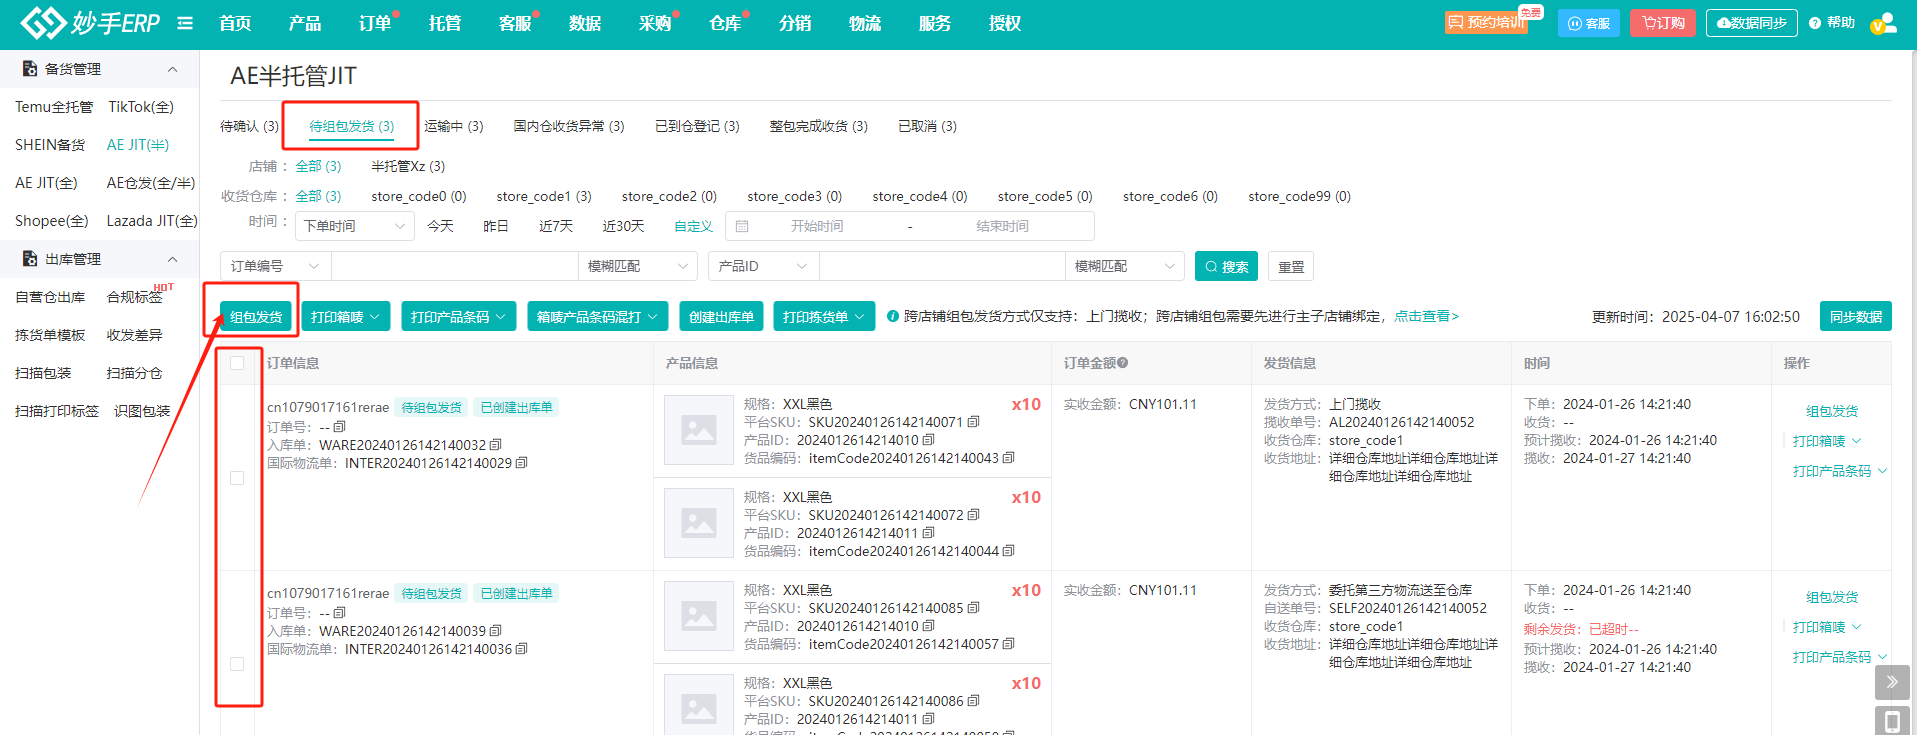The height and width of the screenshot is (735, 1917).
Task: Open Temu全托管 in sidebar
Action: (54, 107)
